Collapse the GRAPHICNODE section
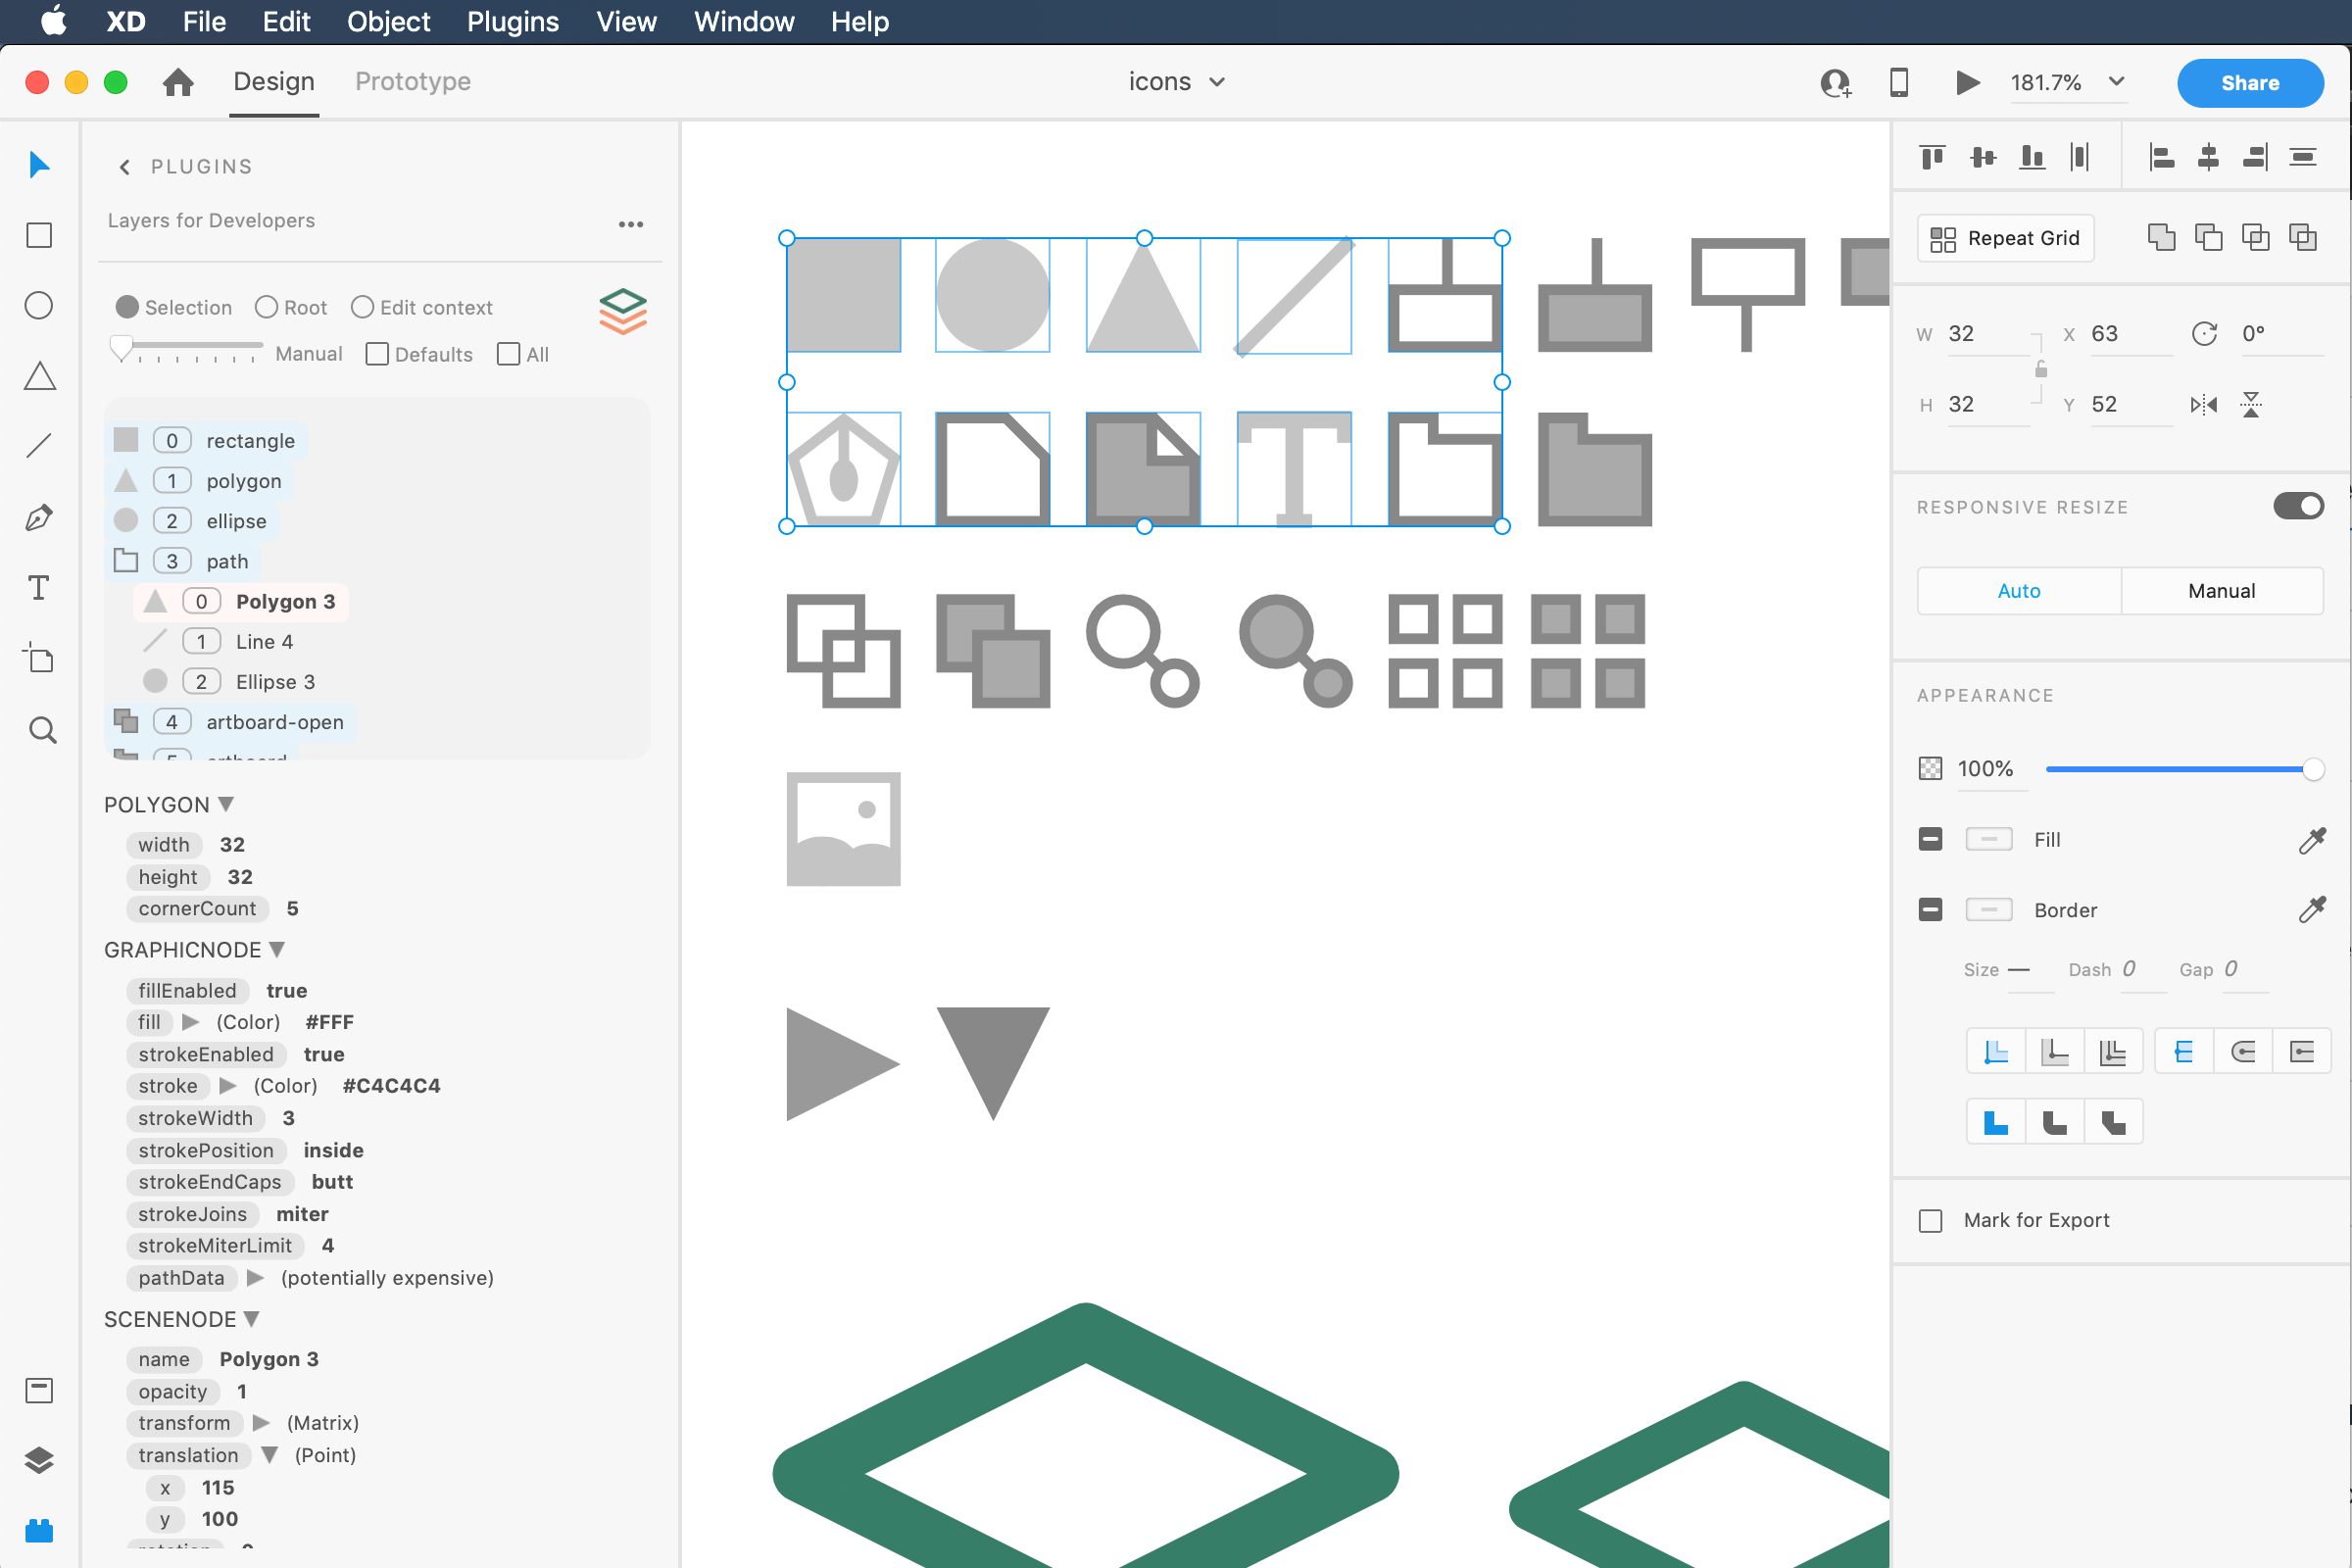 [x=277, y=949]
